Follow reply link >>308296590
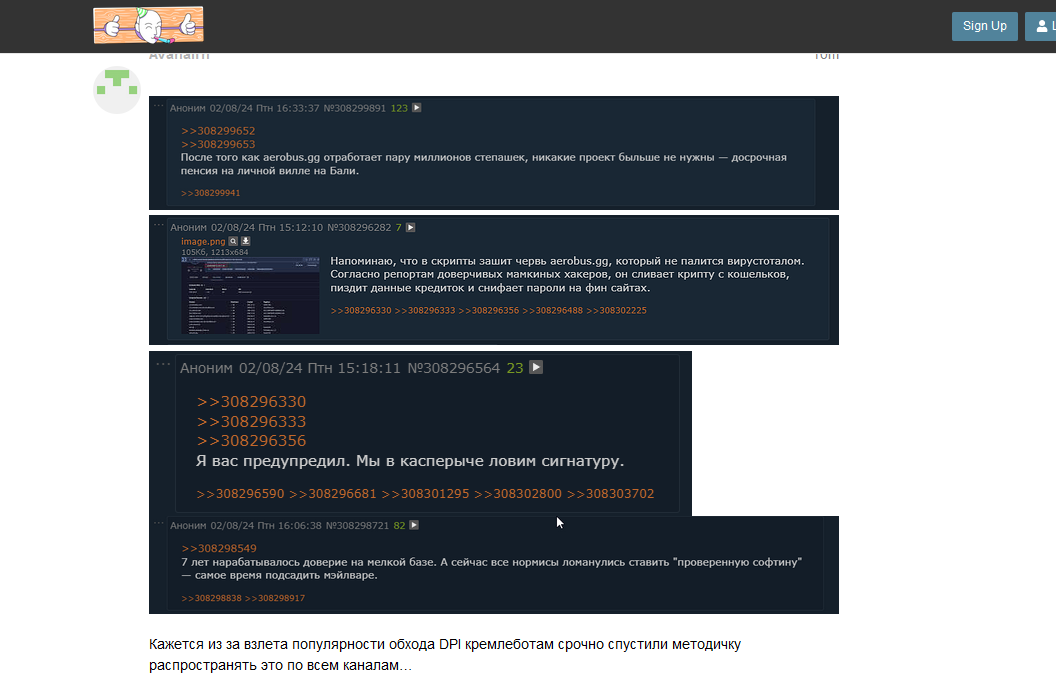The image size is (1056, 682). pyautogui.click(x=240, y=493)
